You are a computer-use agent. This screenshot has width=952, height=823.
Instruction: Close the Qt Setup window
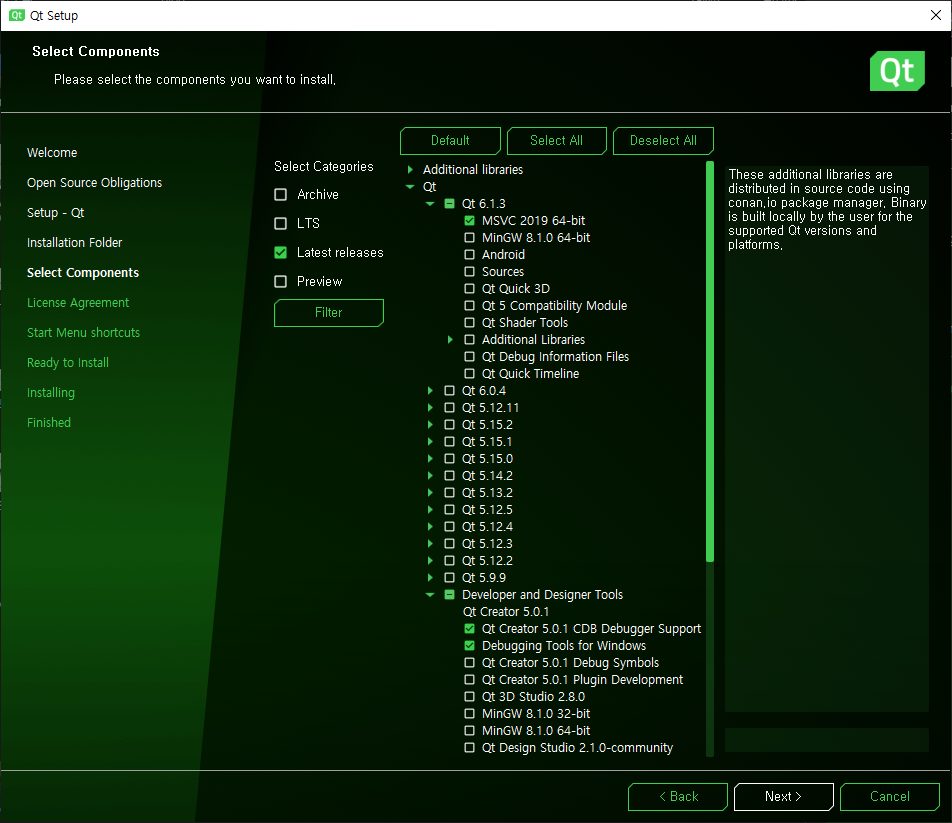(936, 15)
